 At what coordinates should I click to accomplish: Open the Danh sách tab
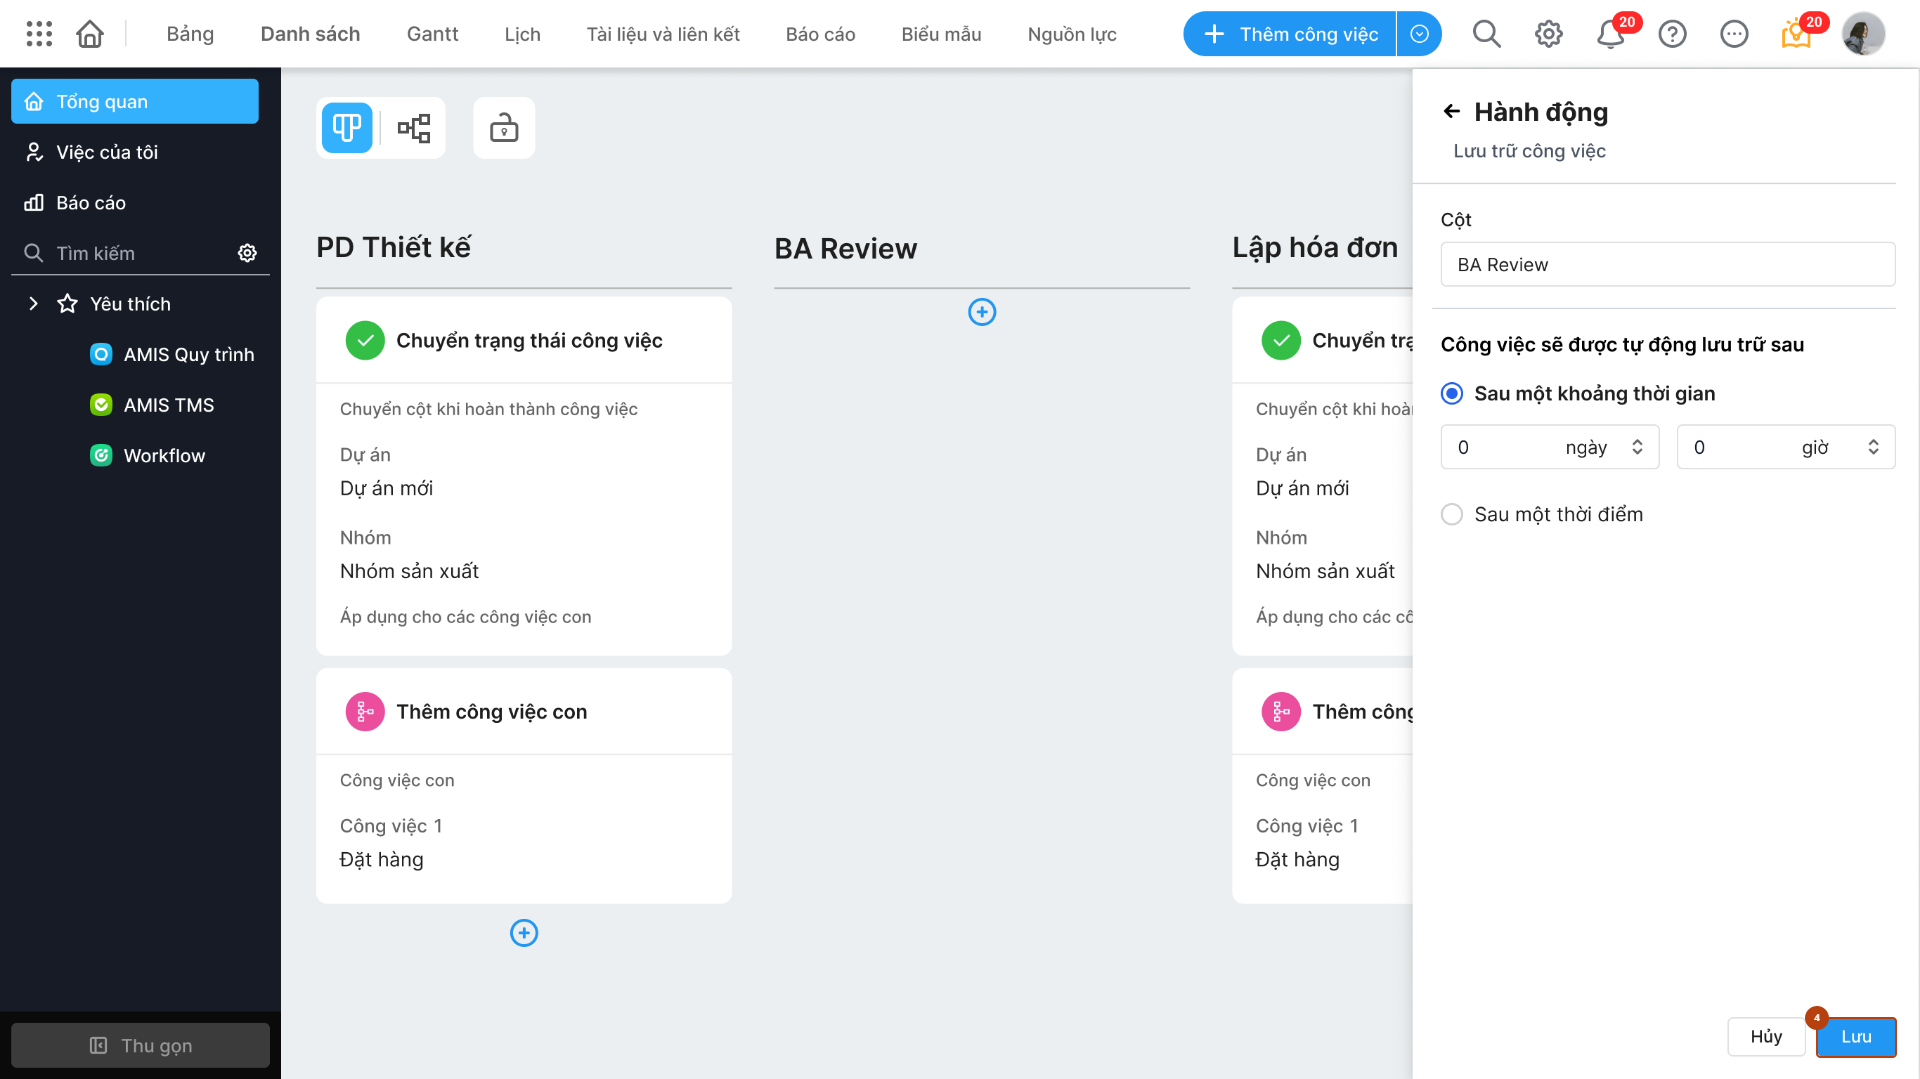coord(310,34)
